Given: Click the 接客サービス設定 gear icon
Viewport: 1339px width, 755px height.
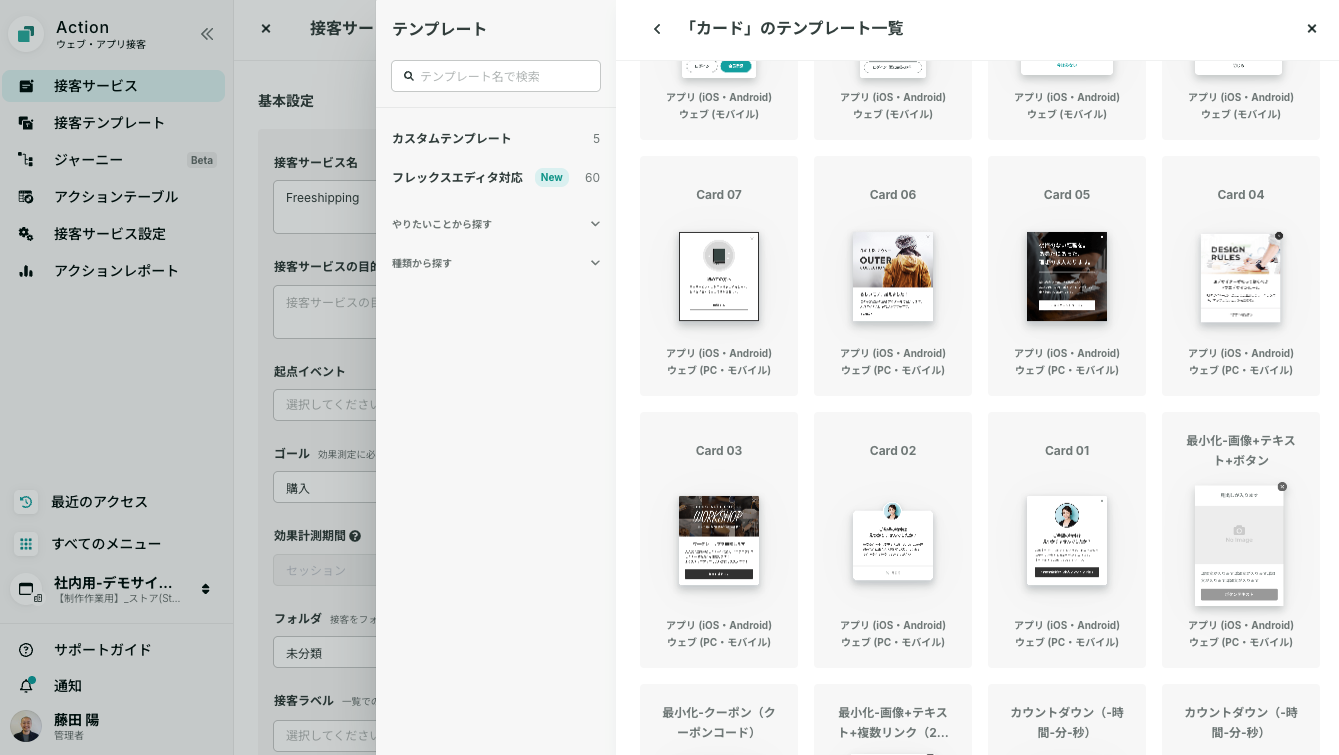Looking at the screenshot, I should click(26, 234).
